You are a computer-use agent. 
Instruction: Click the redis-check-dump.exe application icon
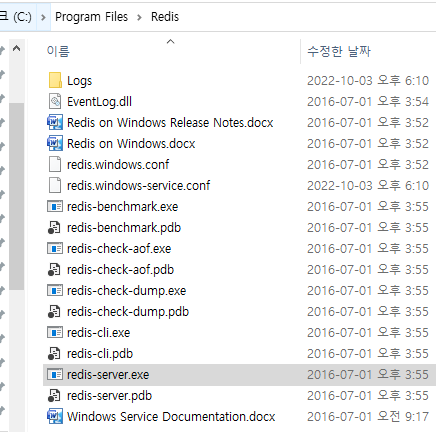(55, 291)
